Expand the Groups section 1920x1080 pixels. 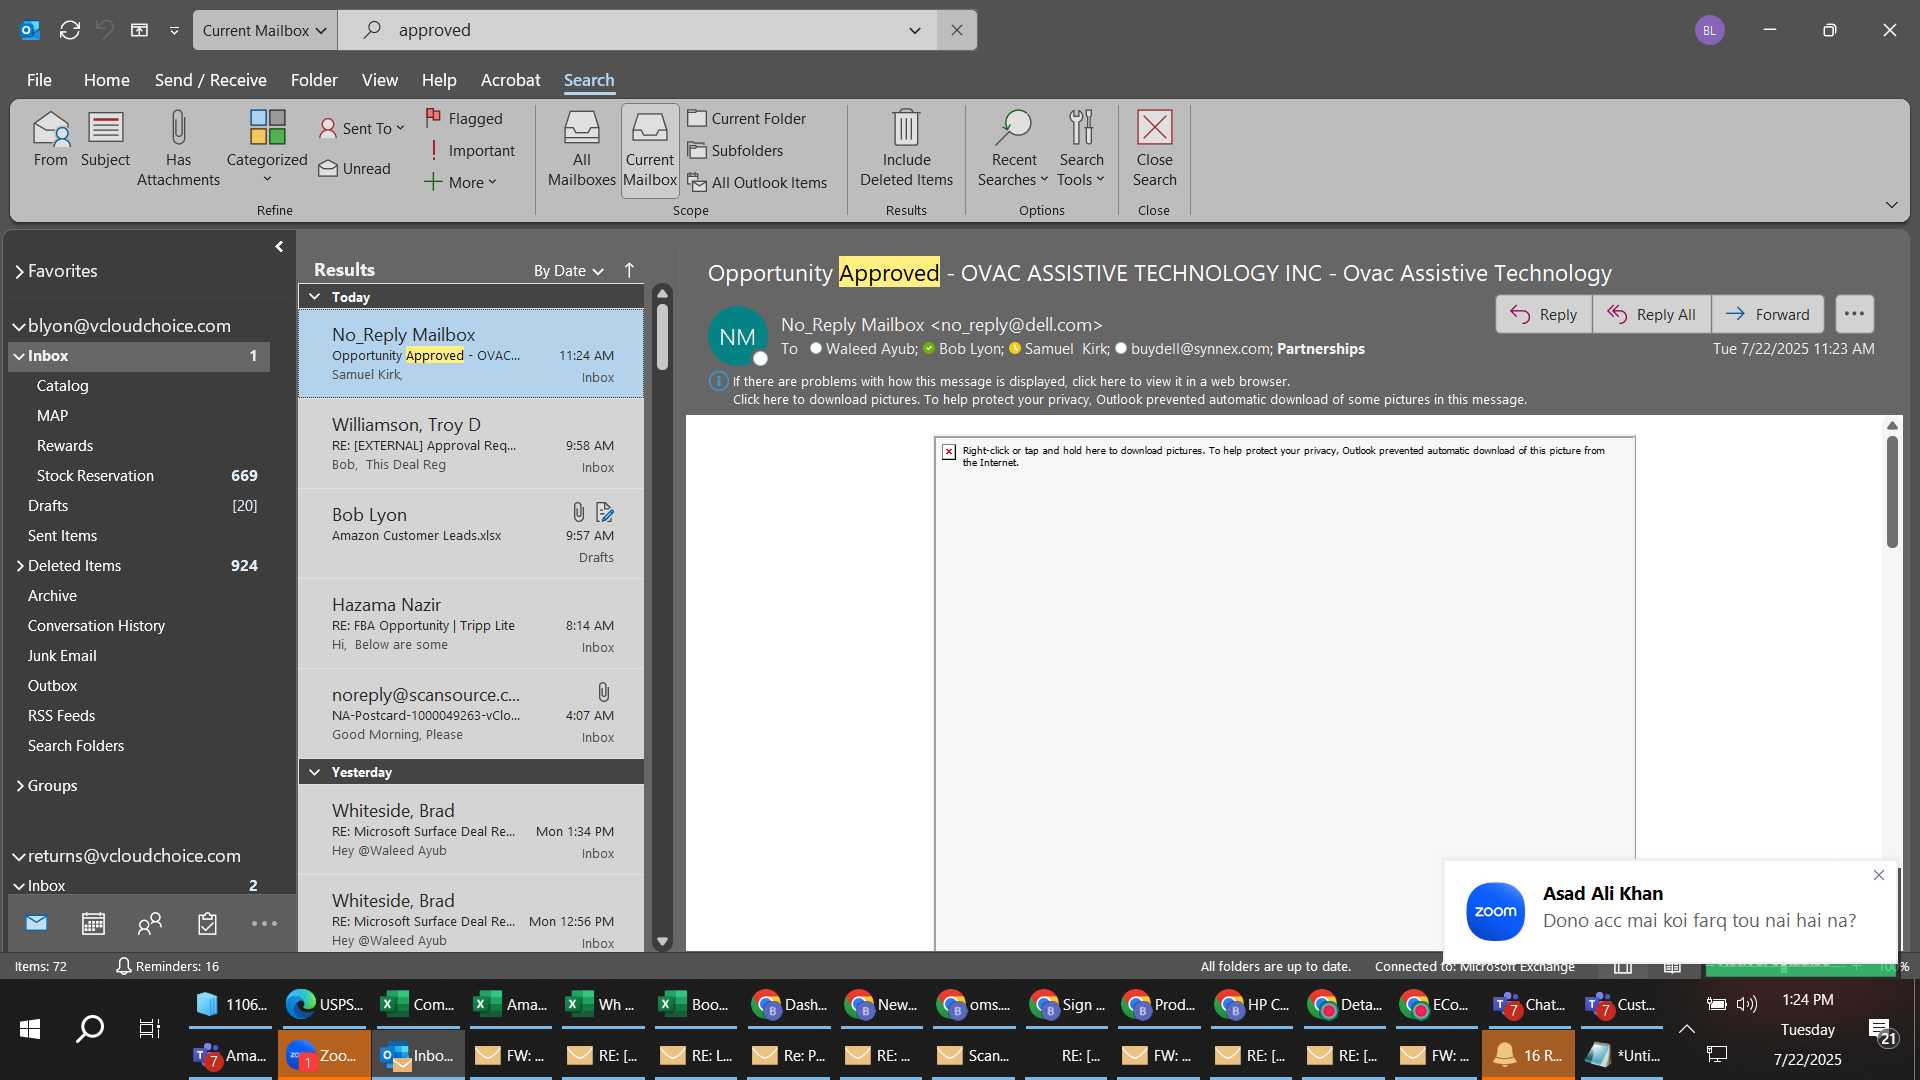click(x=19, y=786)
